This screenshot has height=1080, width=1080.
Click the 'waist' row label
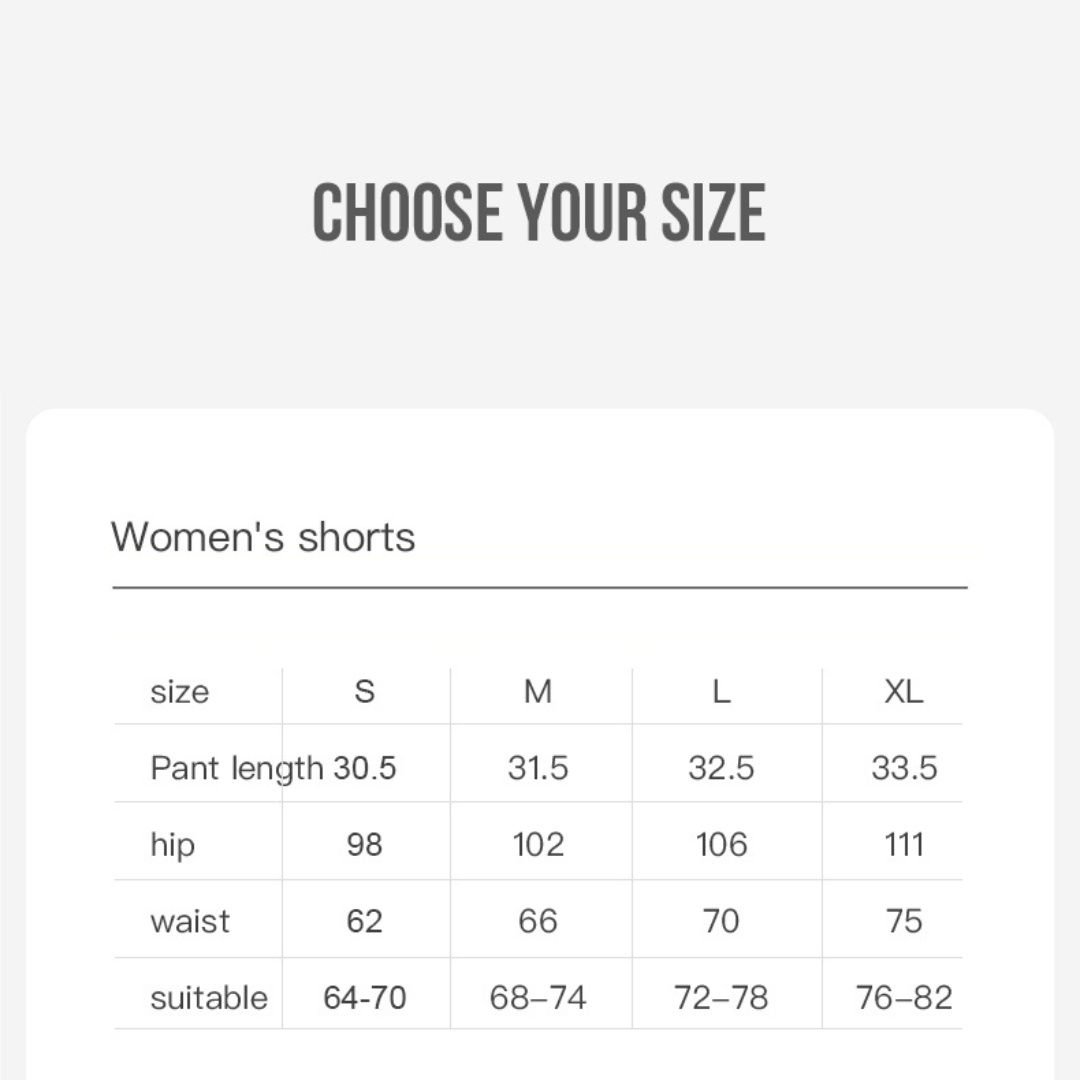click(x=190, y=921)
